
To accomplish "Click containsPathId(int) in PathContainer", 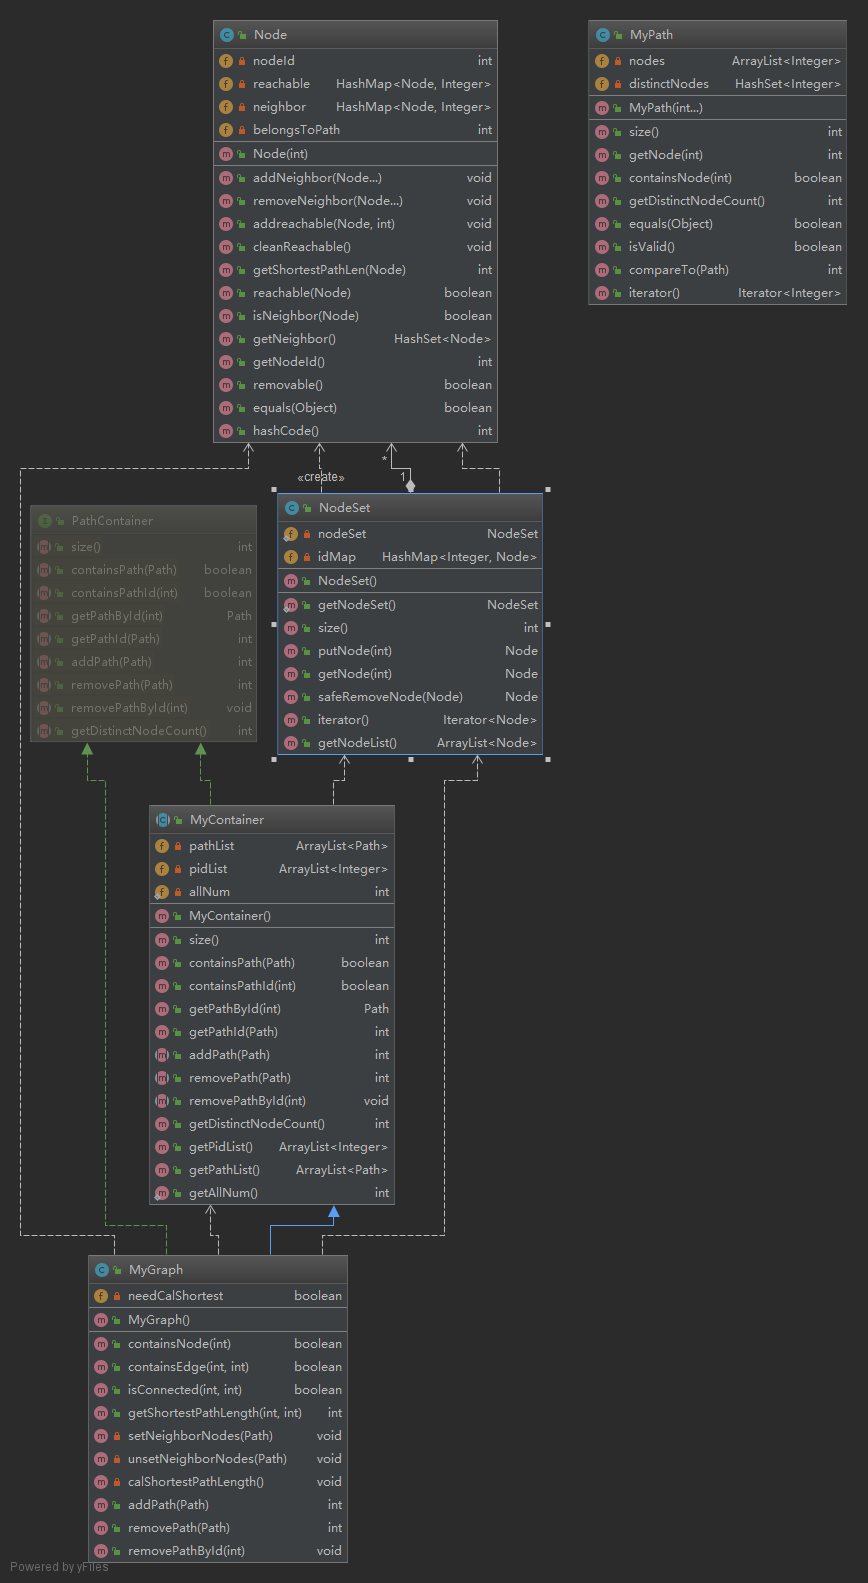I will [143, 593].
